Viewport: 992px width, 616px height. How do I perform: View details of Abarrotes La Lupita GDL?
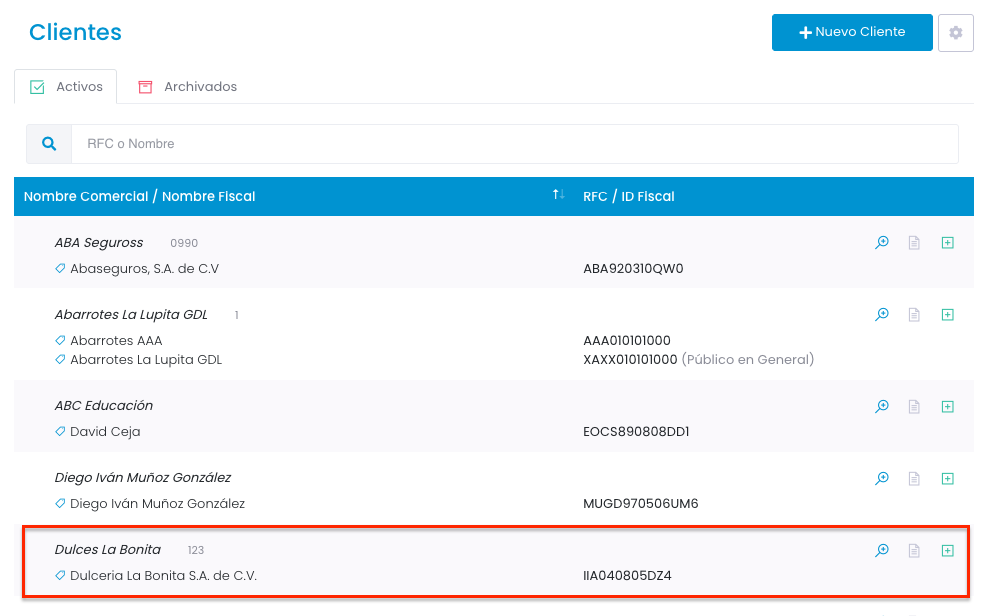pos(882,314)
